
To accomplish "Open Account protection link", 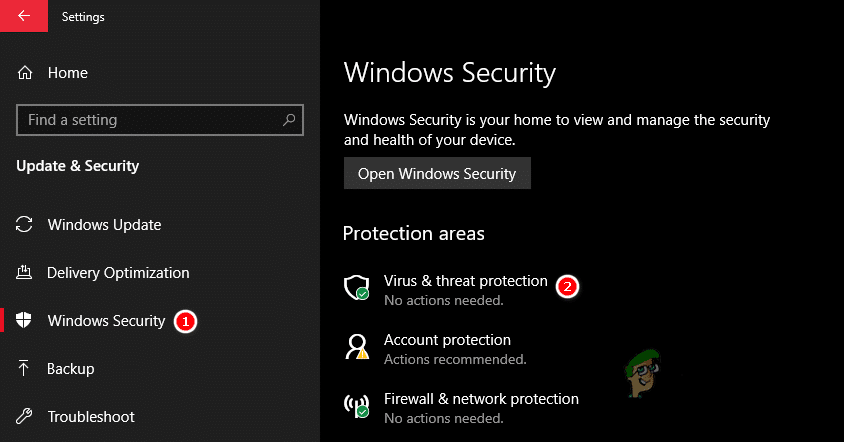I will (x=447, y=340).
